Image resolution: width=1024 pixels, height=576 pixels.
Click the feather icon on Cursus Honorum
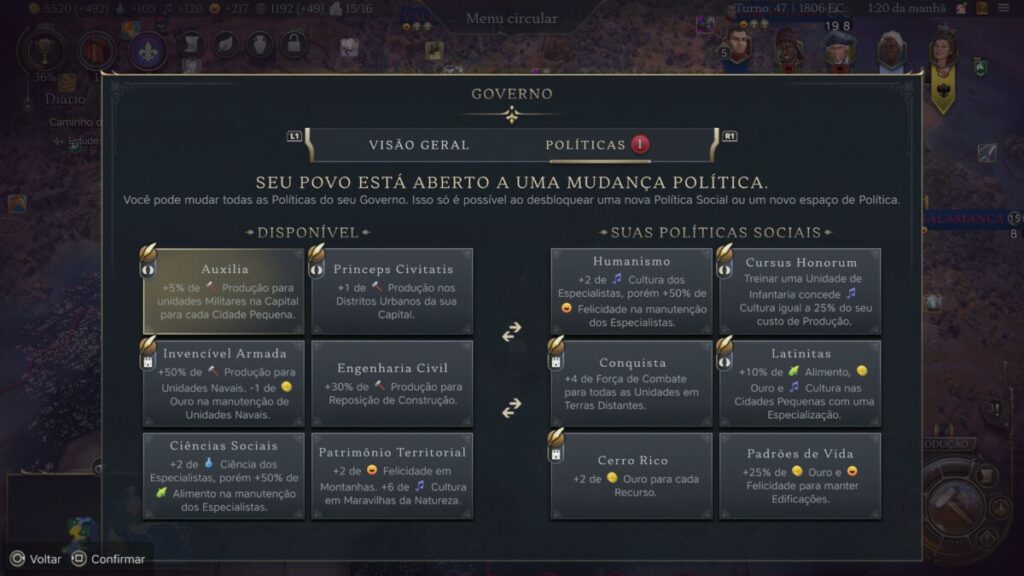pyautogui.click(x=724, y=251)
